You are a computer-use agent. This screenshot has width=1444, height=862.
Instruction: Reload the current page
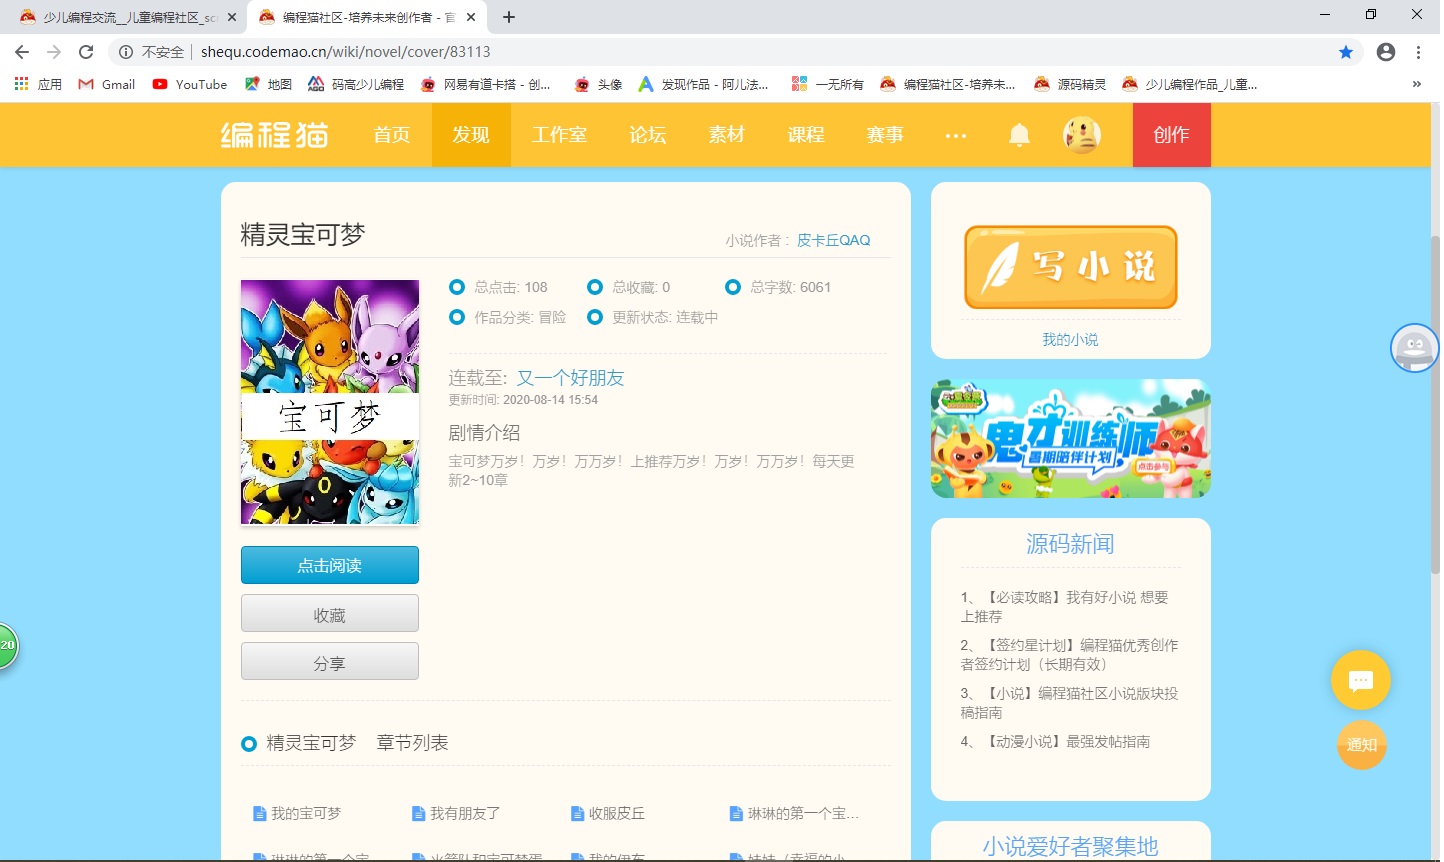pos(86,52)
